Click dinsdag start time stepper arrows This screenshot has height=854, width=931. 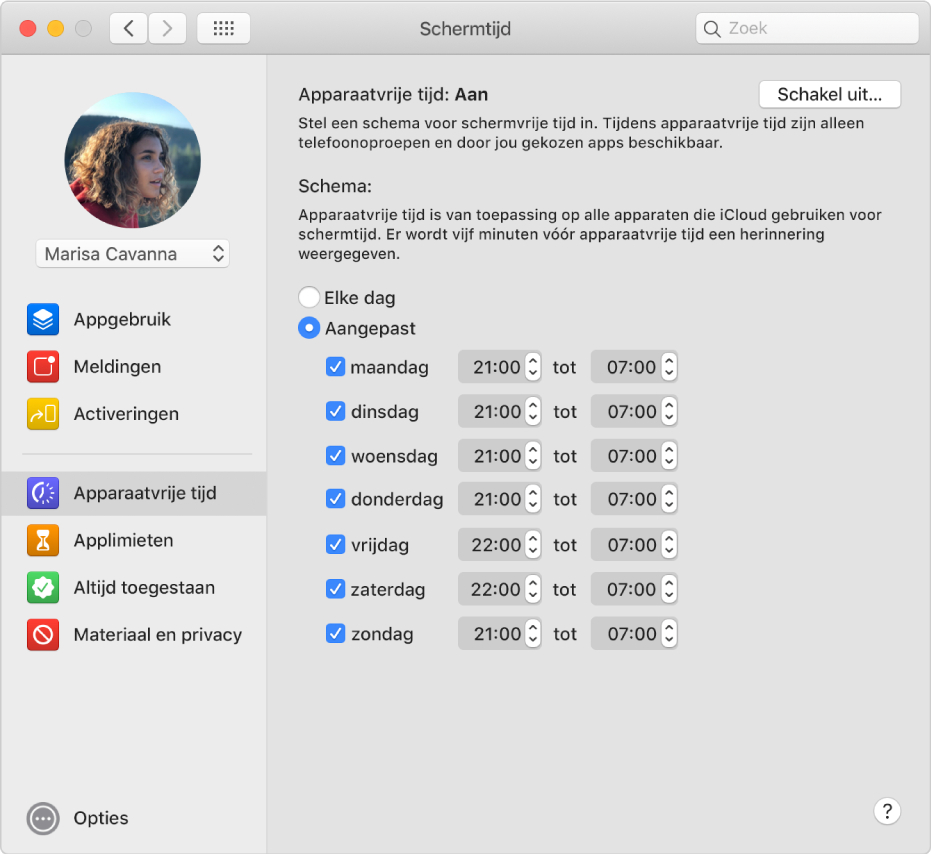coord(533,411)
